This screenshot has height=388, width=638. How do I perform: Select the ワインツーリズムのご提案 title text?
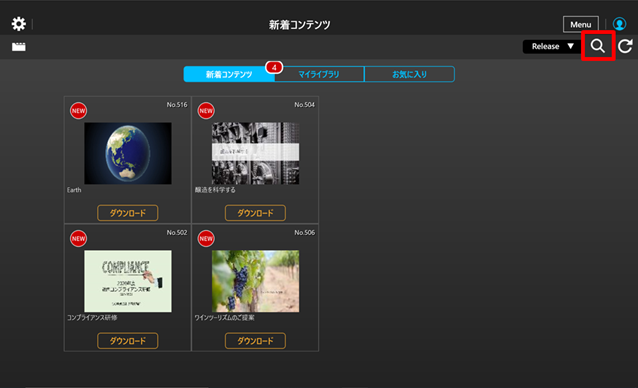click(224, 318)
